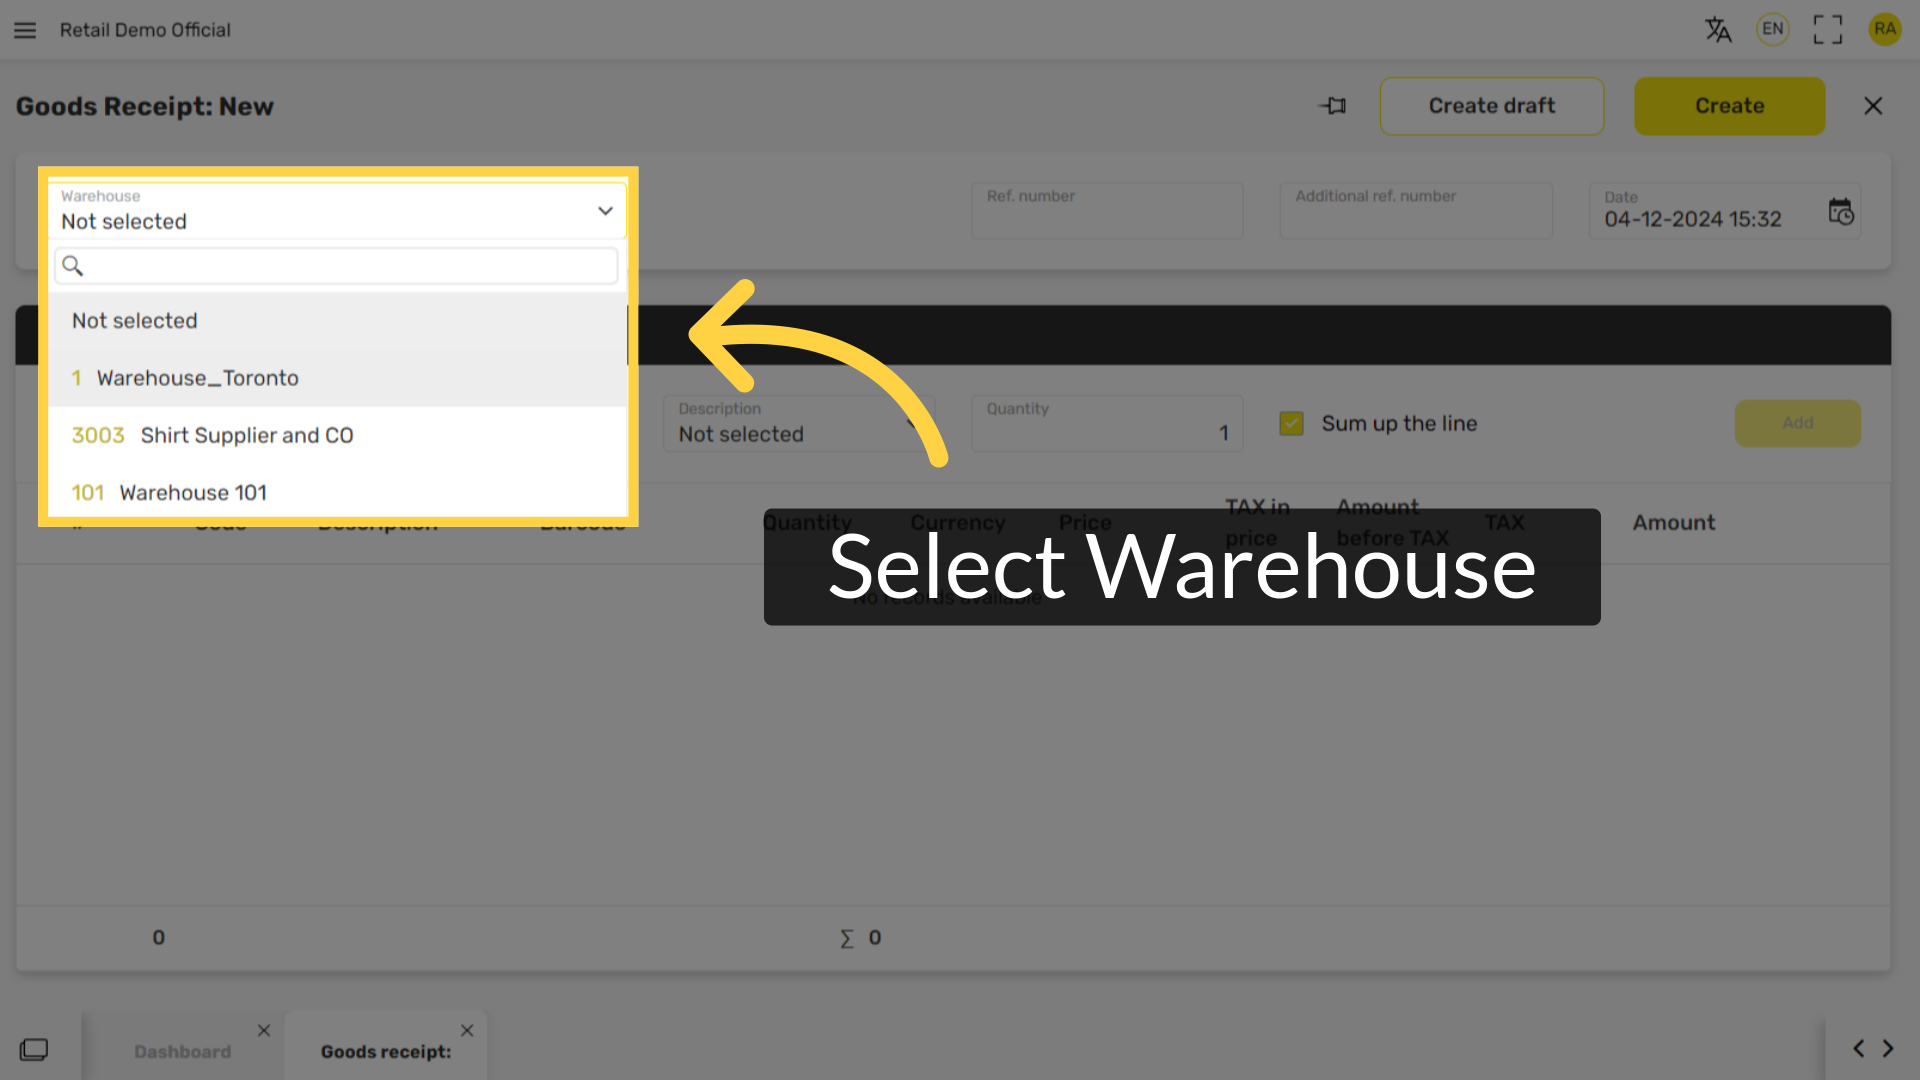Image resolution: width=1920 pixels, height=1080 pixels.
Task: Click the translate language icon
Action: coord(1718,30)
